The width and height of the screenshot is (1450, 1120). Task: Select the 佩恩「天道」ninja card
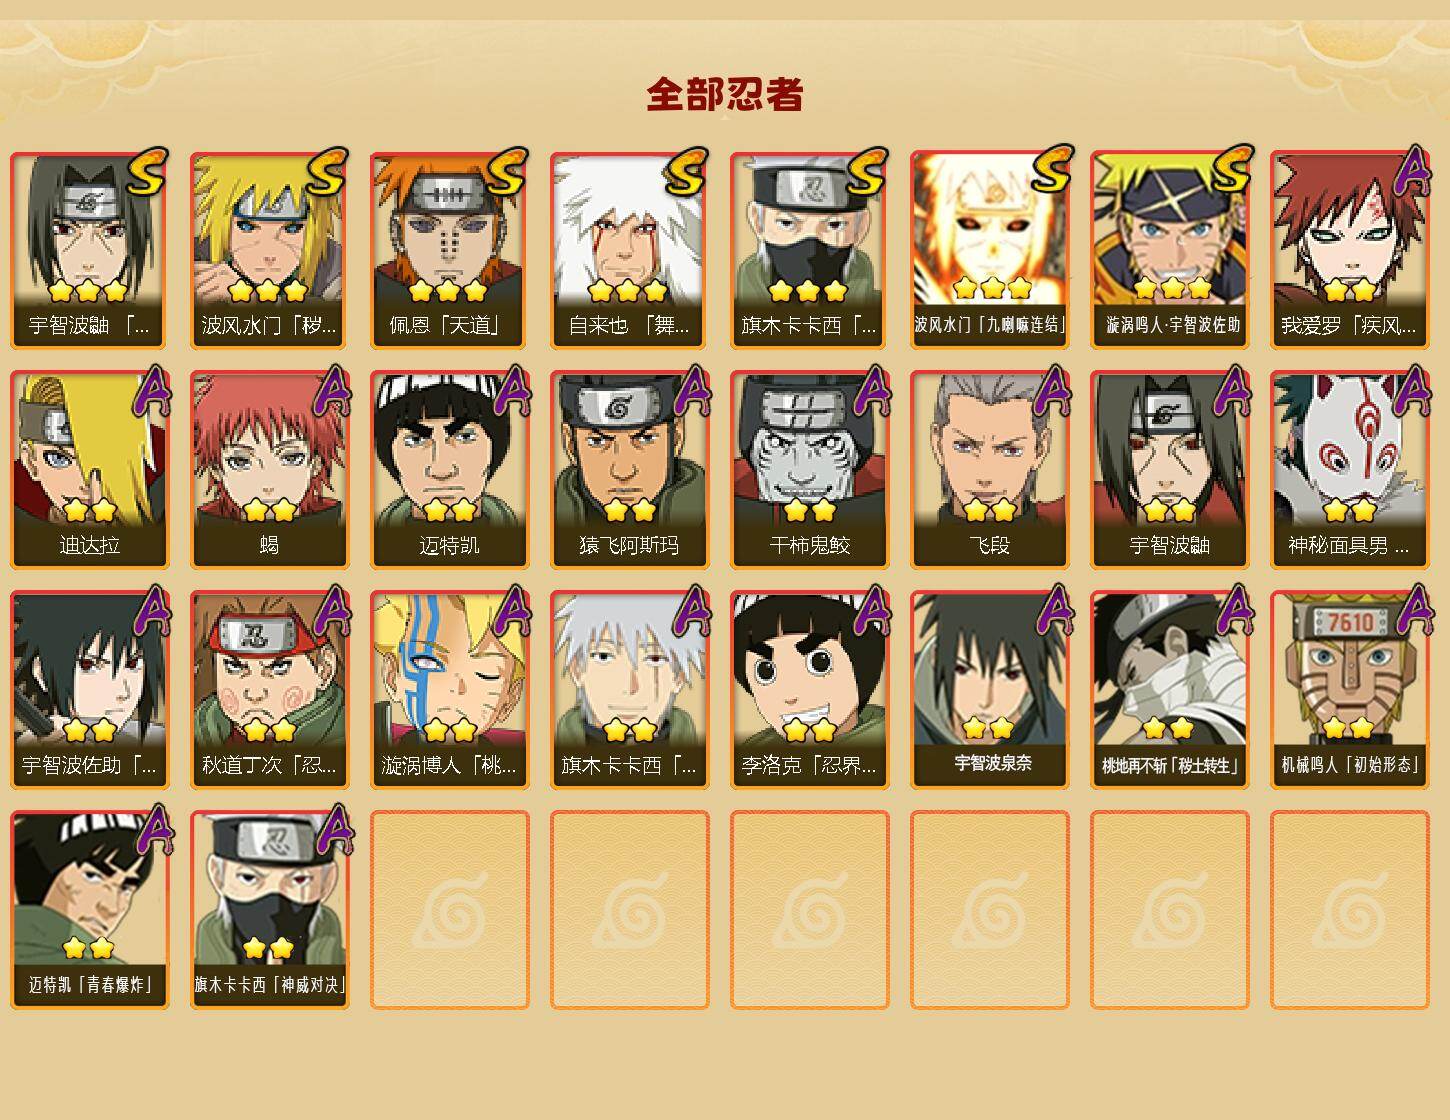click(x=449, y=250)
